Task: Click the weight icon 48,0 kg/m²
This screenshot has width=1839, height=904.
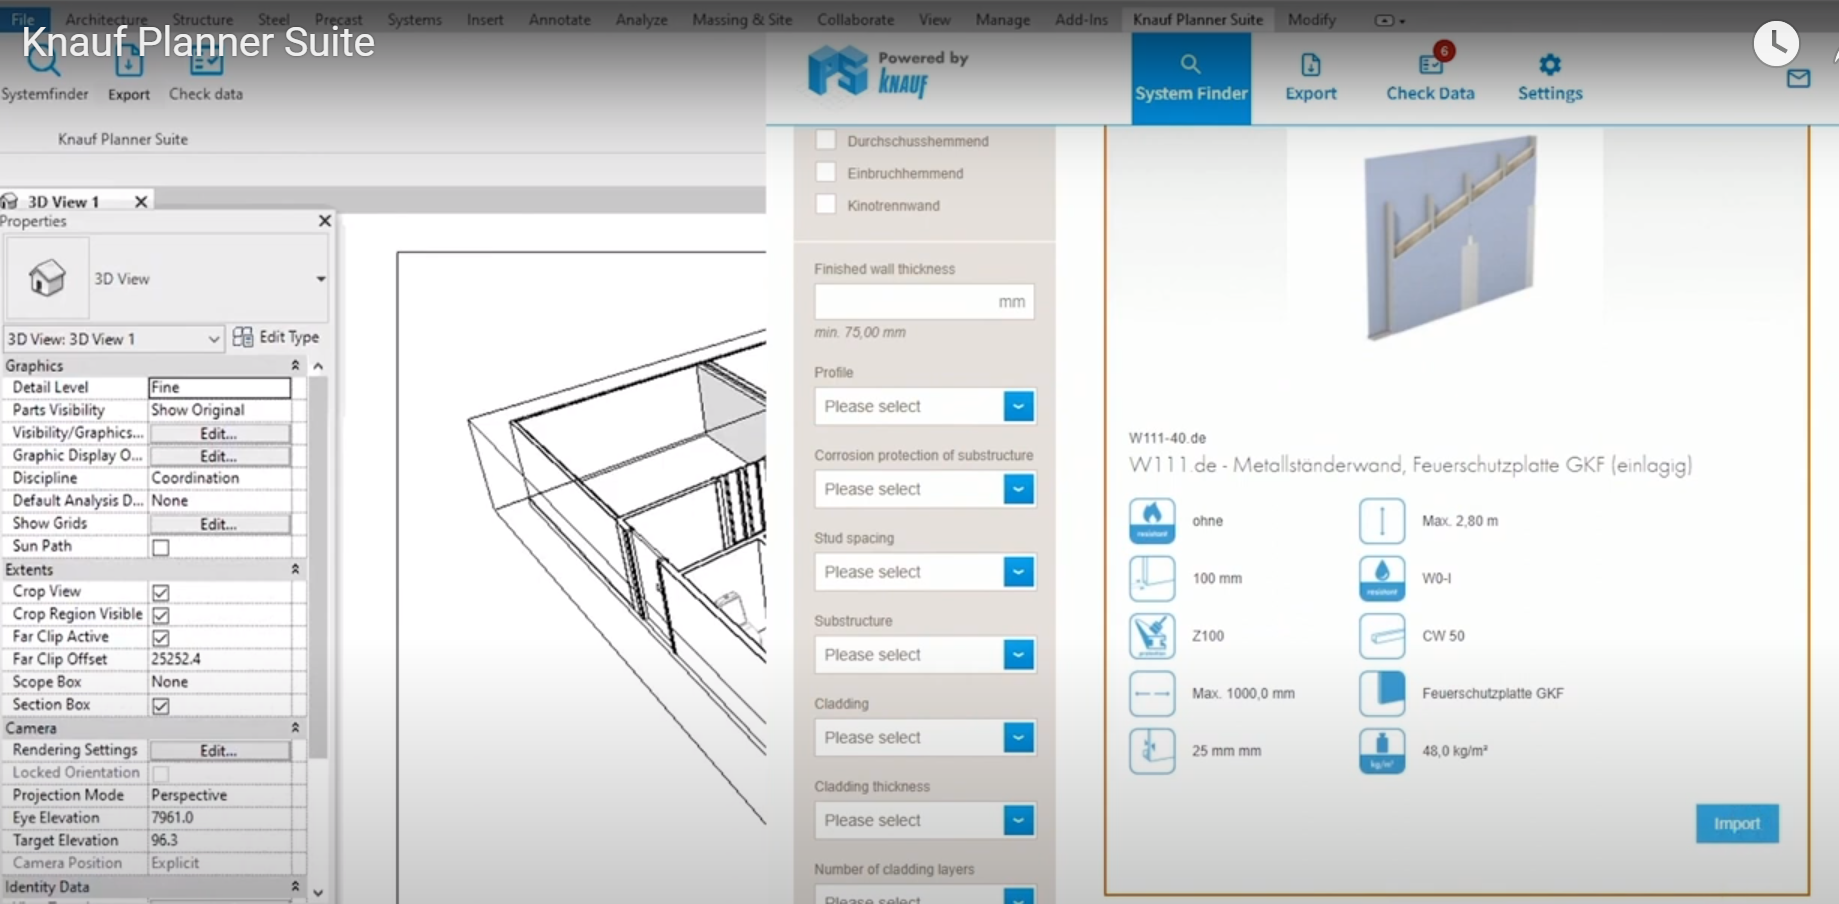Action: pos(1382,751)
